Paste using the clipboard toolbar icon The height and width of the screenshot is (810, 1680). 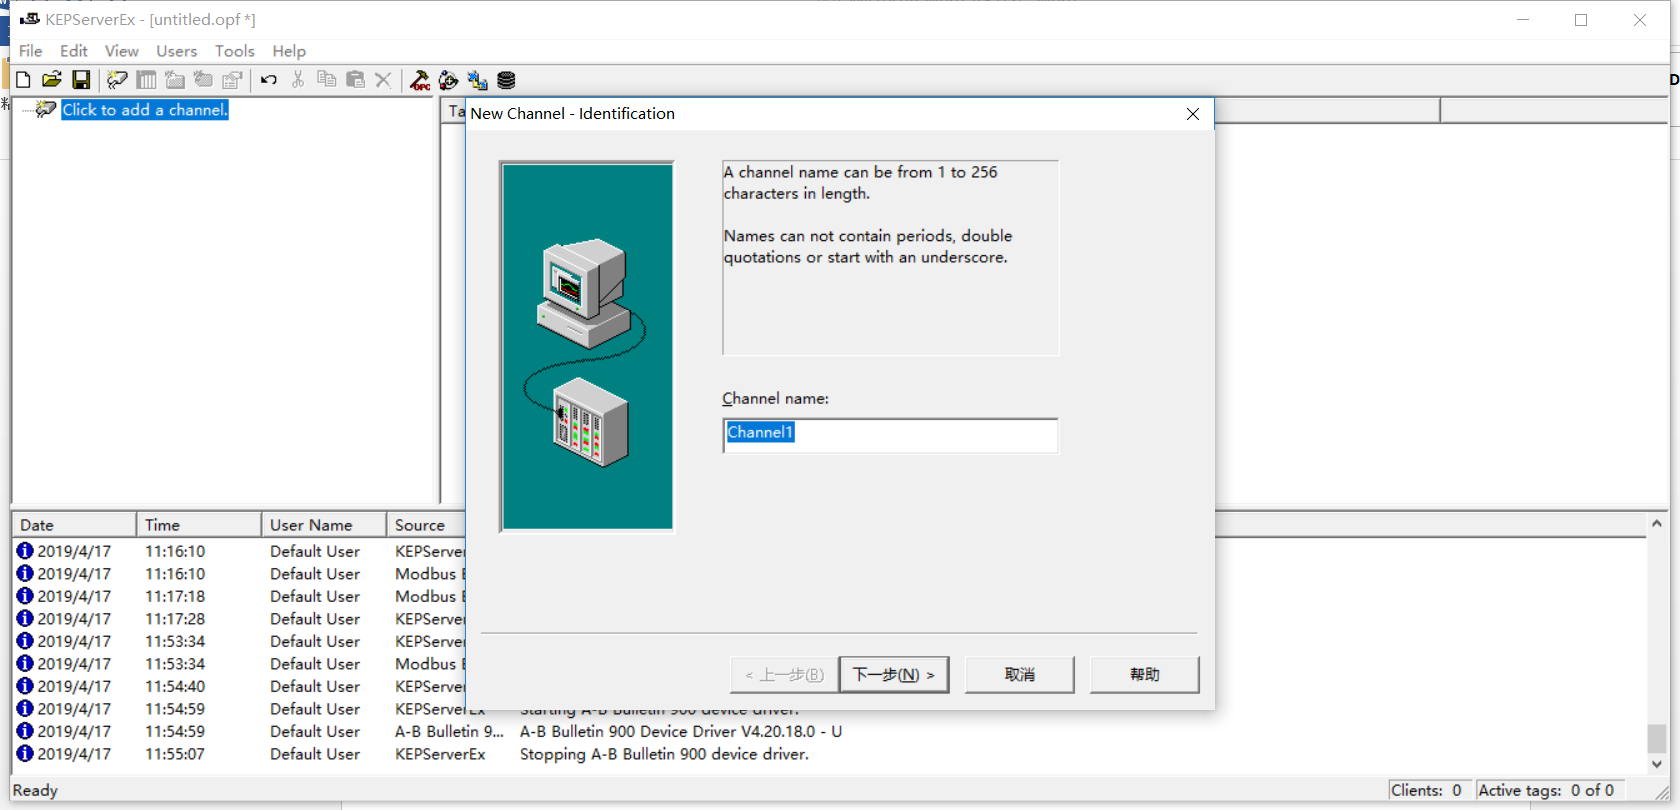coord(355,80)
